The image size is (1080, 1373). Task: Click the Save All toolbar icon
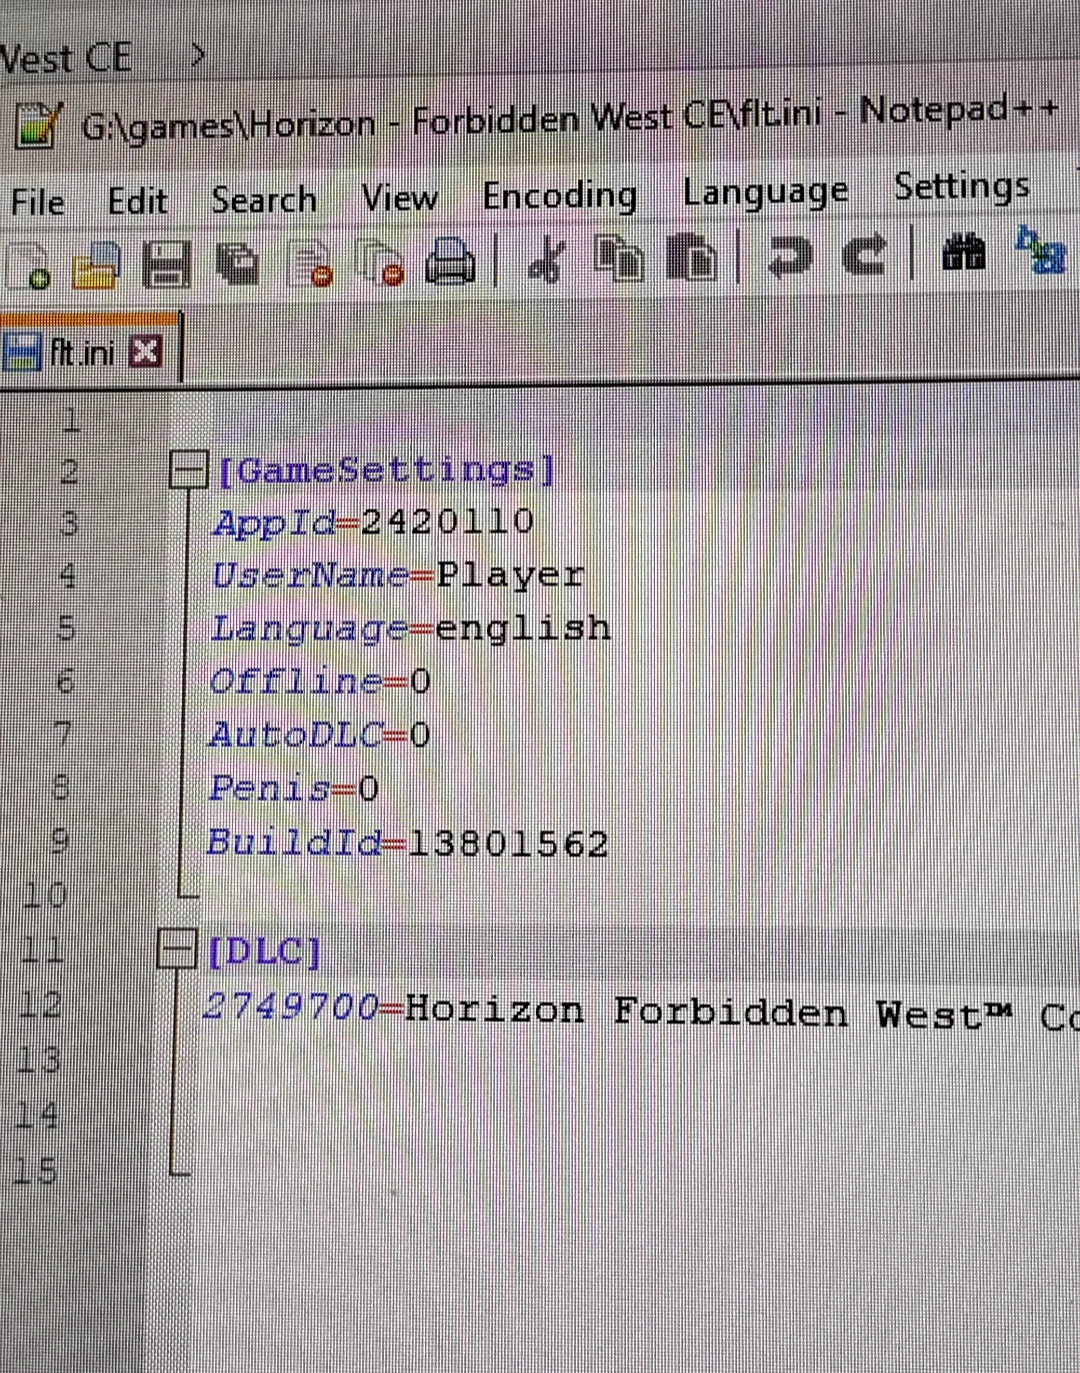pos(238,265)
